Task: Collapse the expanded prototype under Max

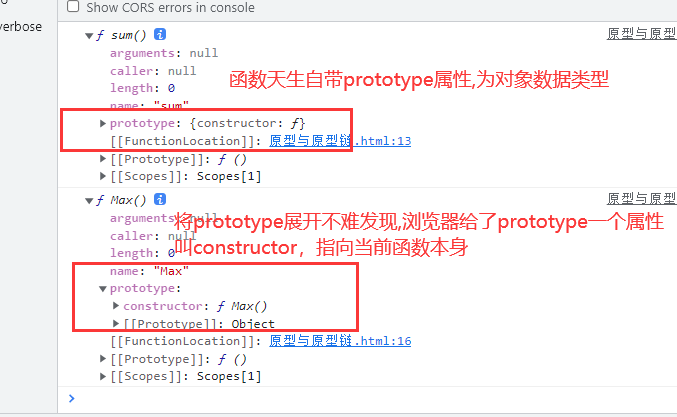Action: 102,288
